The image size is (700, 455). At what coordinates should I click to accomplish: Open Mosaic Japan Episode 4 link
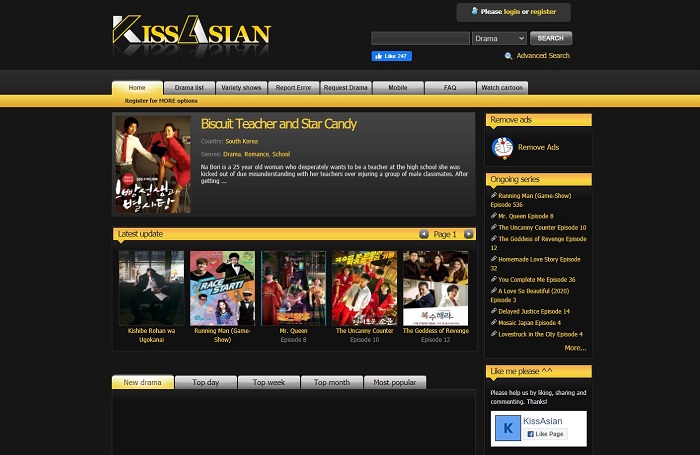click(x=529, y=323)
